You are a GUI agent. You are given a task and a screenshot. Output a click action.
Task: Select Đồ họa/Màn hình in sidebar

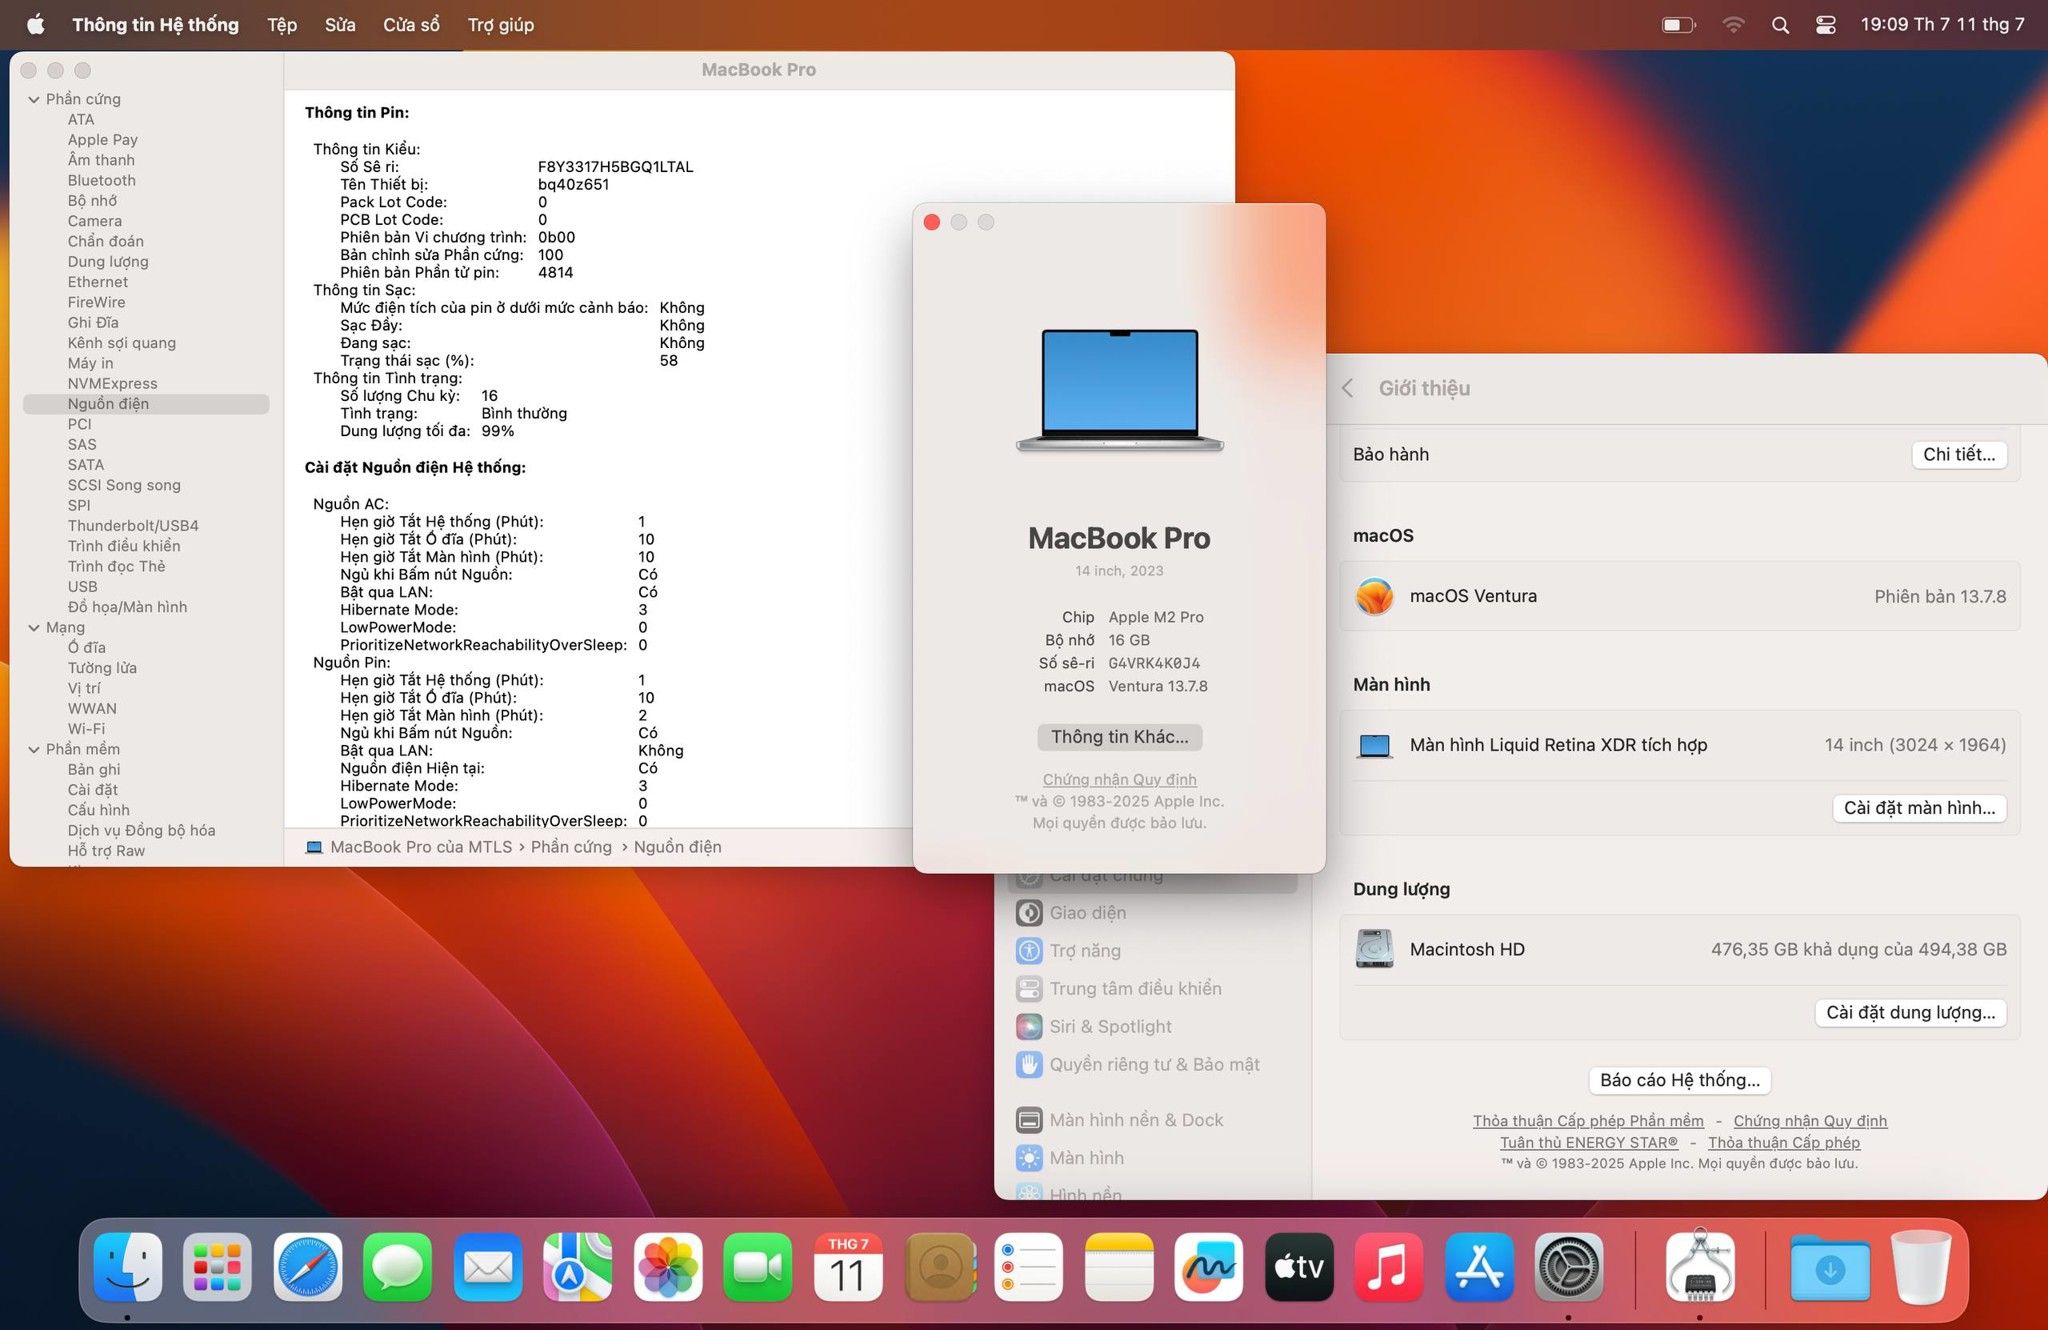(x=127, y=607)
